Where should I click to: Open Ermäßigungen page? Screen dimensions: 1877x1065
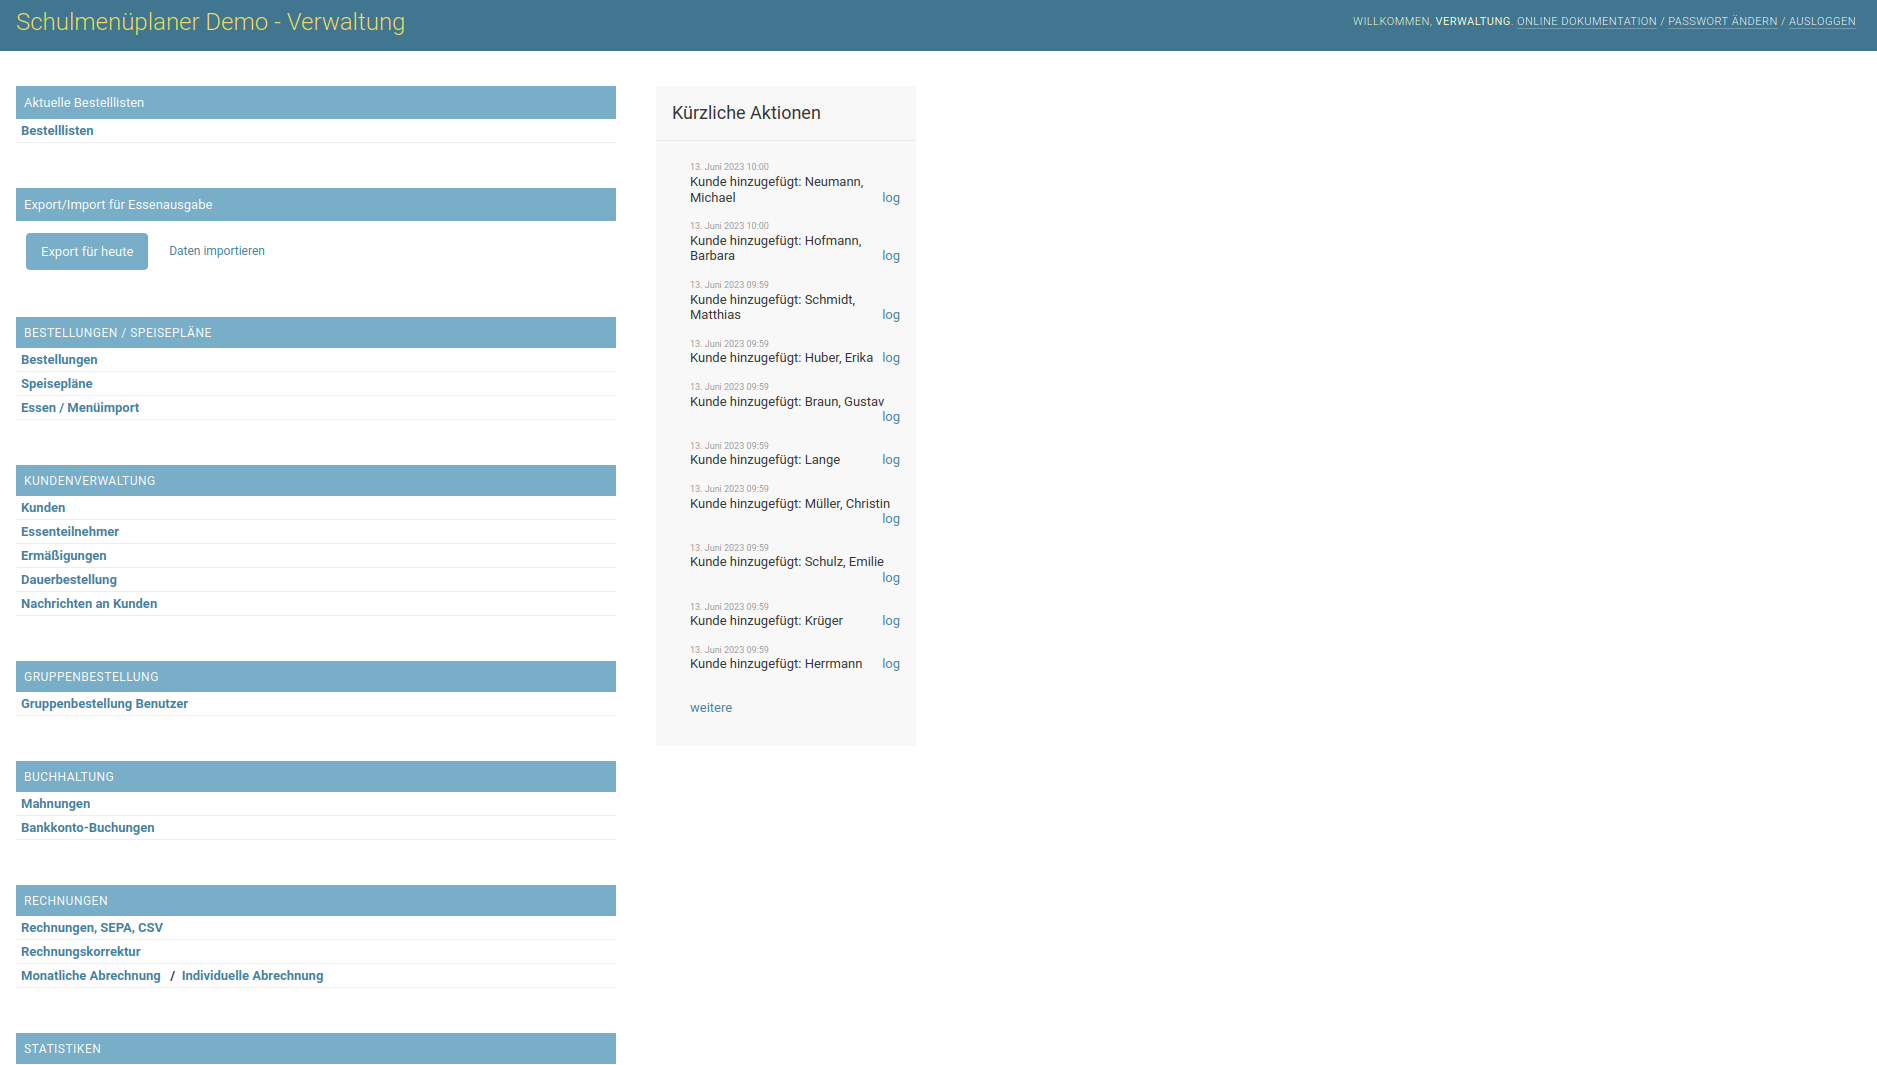point(63,556)
